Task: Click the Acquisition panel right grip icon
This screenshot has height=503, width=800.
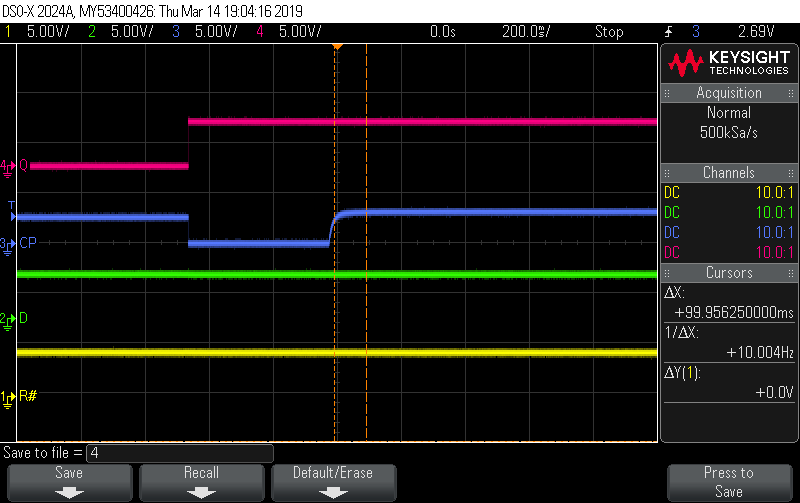Action: (790, 93)
